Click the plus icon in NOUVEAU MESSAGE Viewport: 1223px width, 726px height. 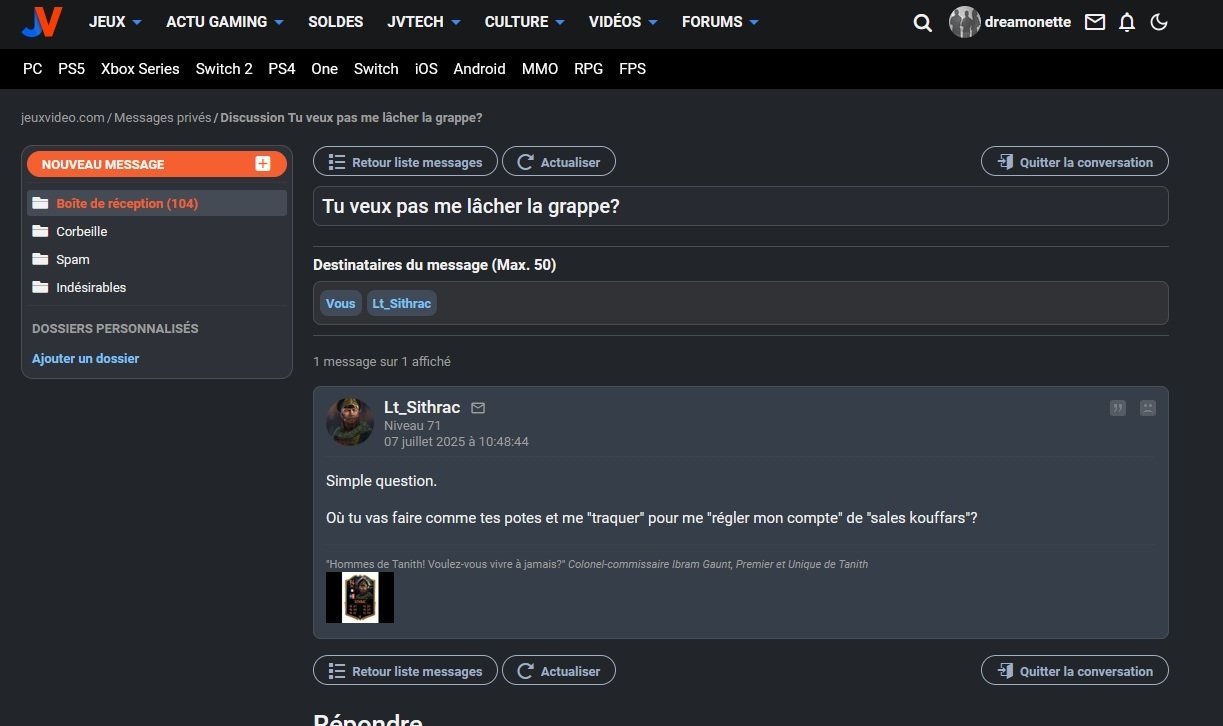coord(263,164)
